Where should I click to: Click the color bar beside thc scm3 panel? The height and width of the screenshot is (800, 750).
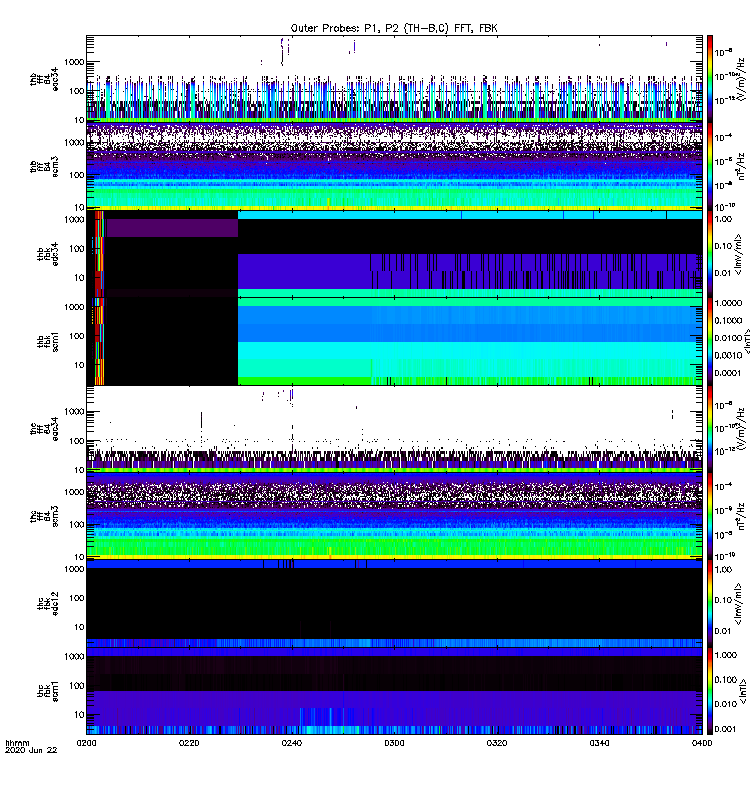click(x=710, y=516)
